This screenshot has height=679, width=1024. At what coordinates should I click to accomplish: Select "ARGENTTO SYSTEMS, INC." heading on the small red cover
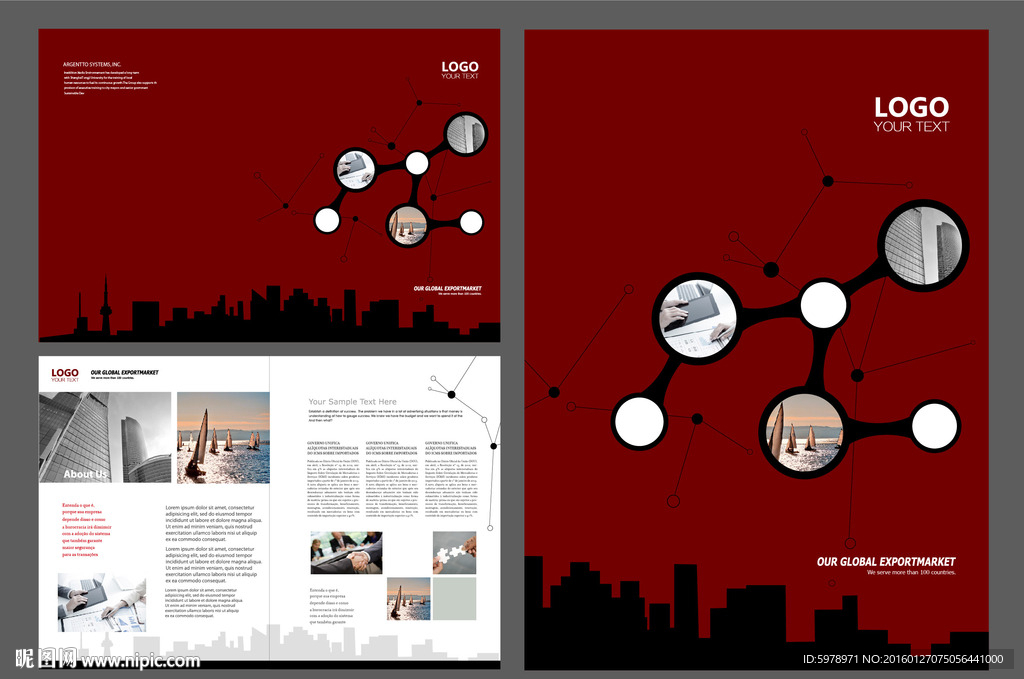pyautogui.click(x=92, y=65)
